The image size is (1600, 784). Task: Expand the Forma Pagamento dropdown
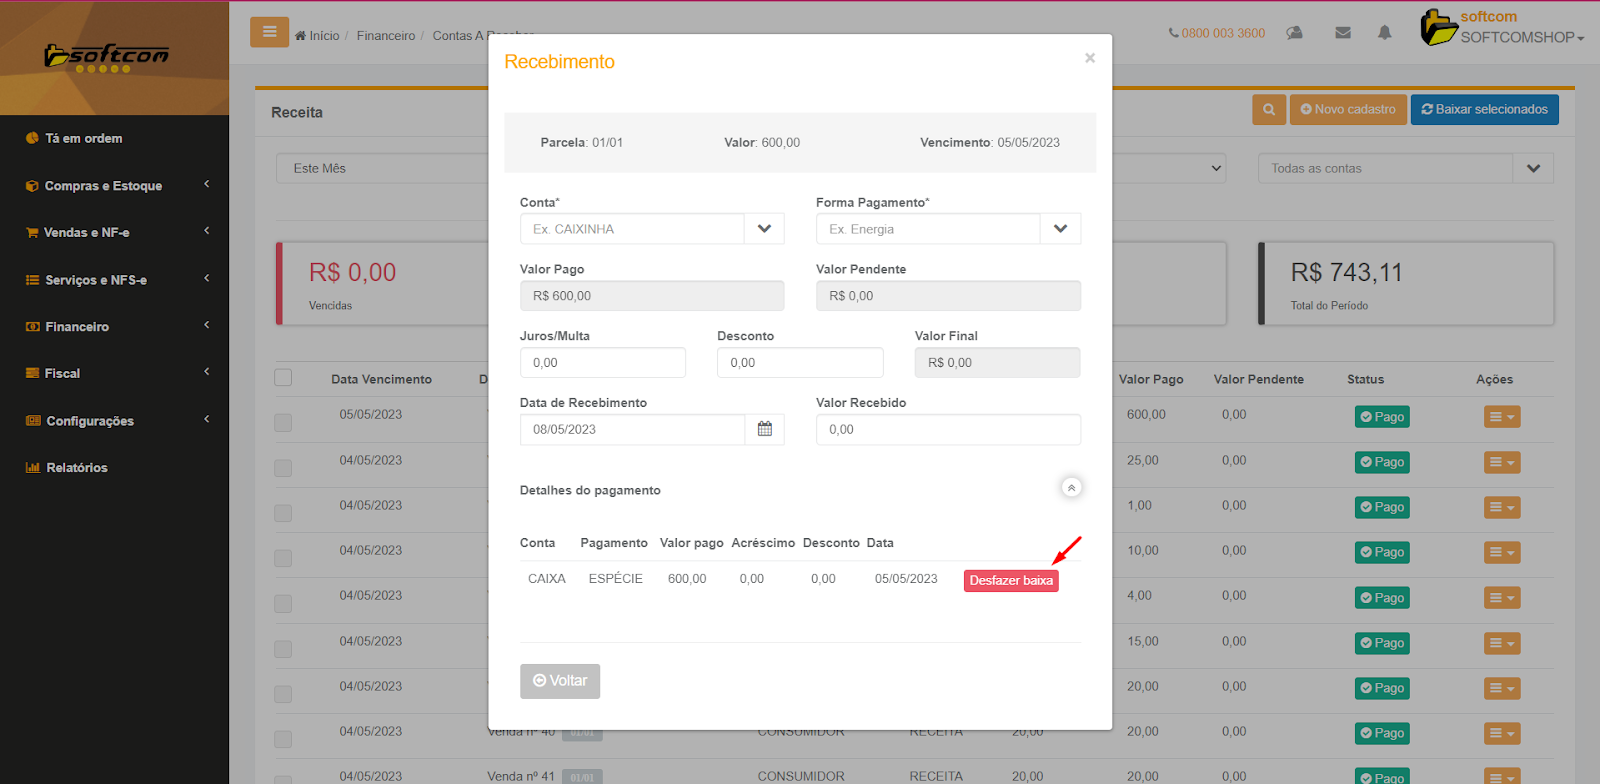tap(1060, 229)
